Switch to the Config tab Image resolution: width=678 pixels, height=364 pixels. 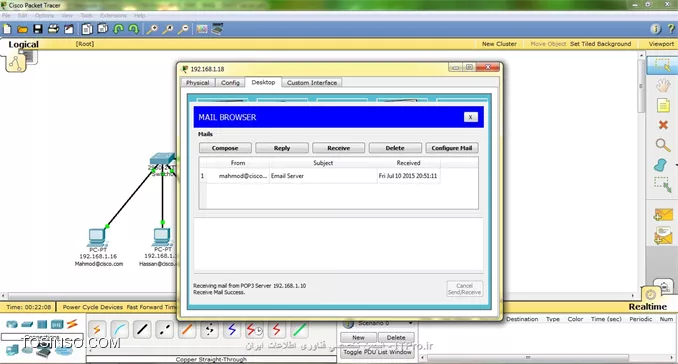(x=230, y=83)
